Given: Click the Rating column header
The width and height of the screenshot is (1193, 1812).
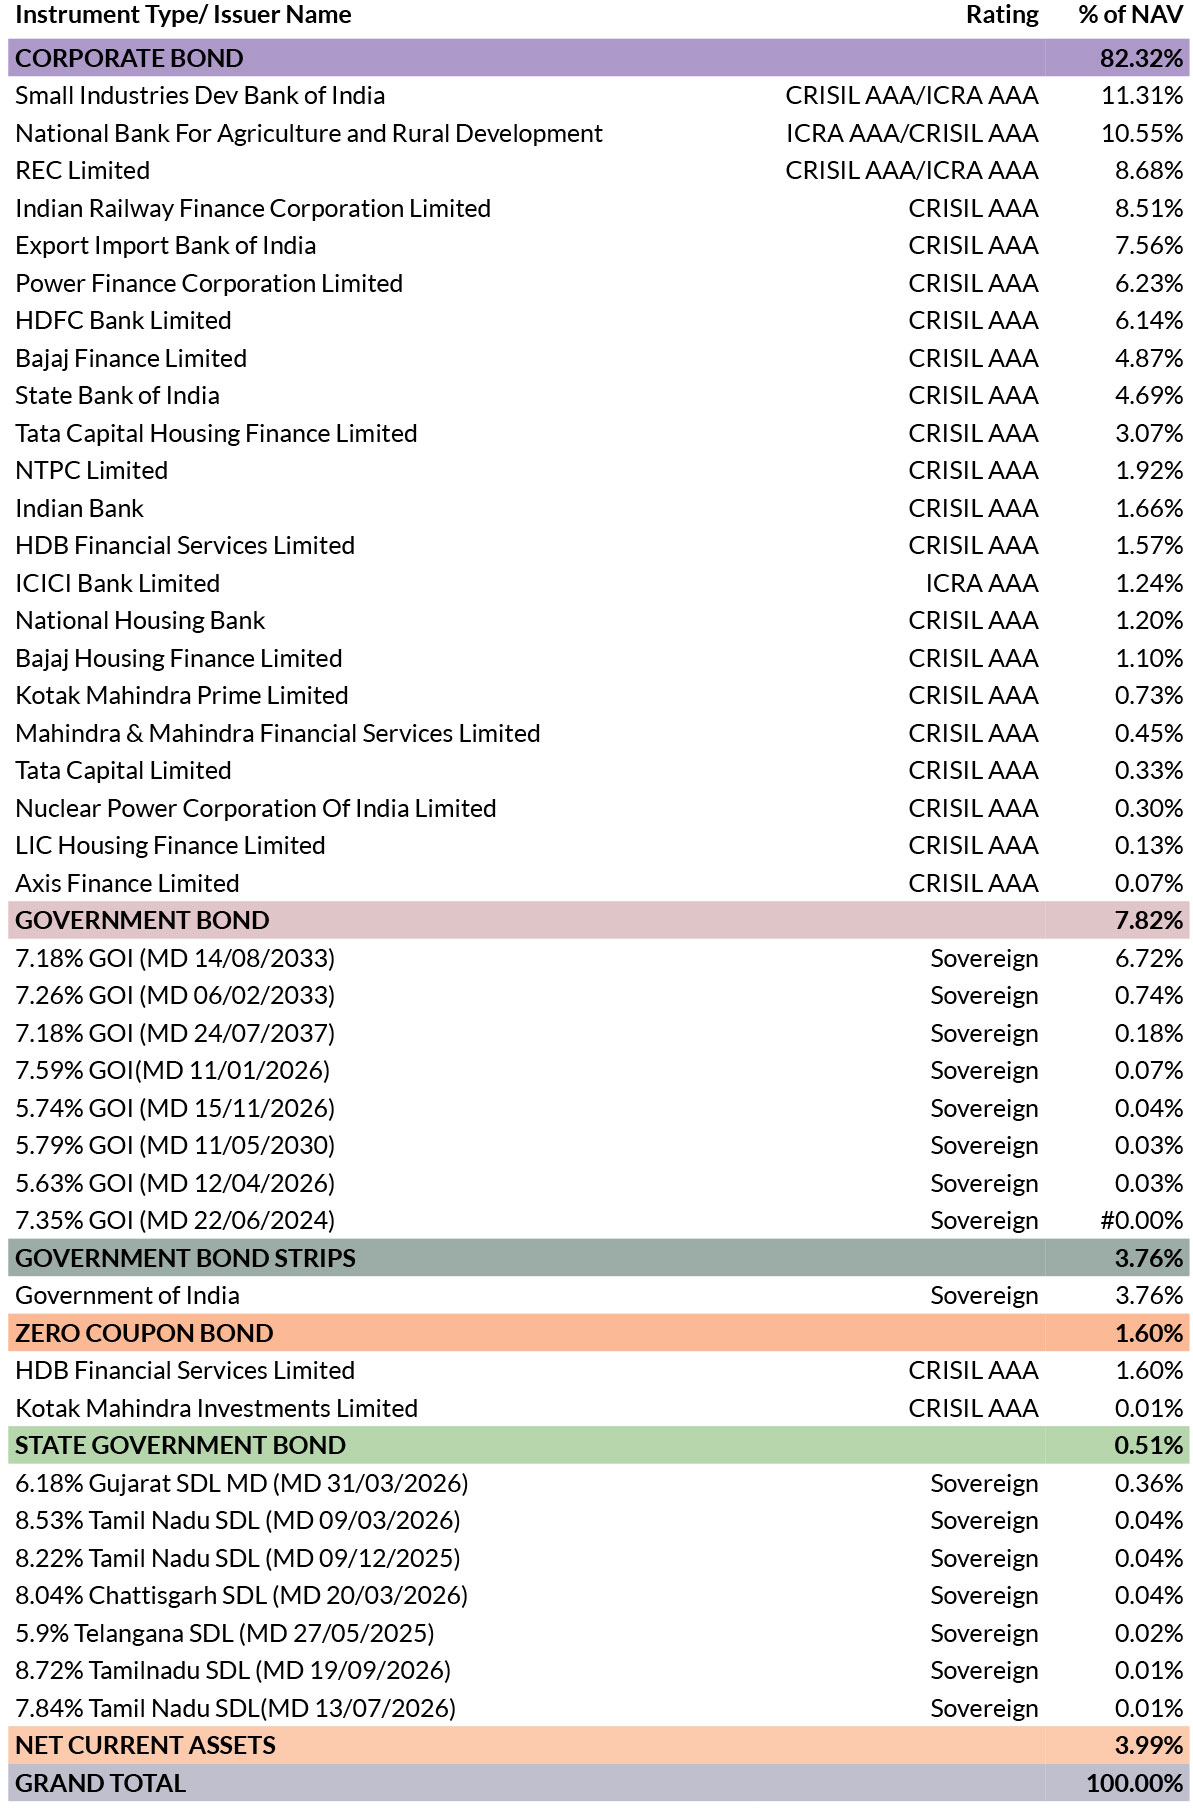Looking at the screenshot, I should pyautogui.click(x=1002, y=15).
